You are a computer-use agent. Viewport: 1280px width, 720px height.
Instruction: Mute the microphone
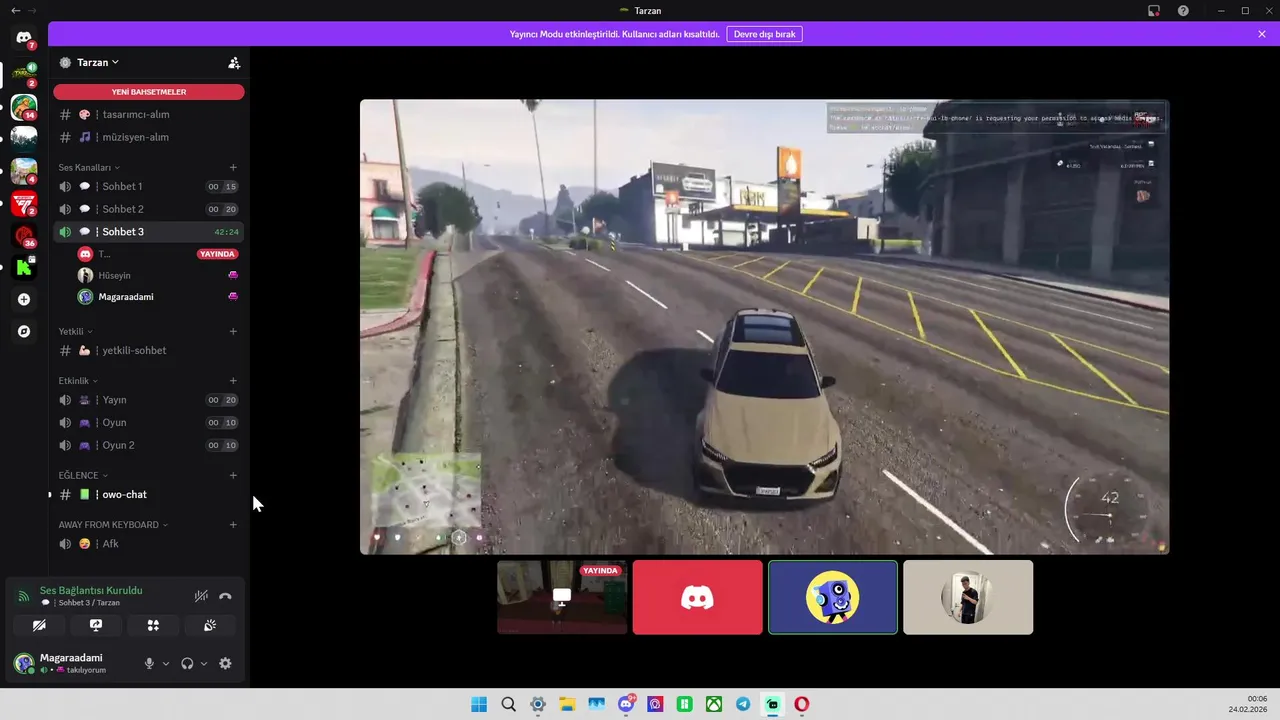click(x=149, y=663)
